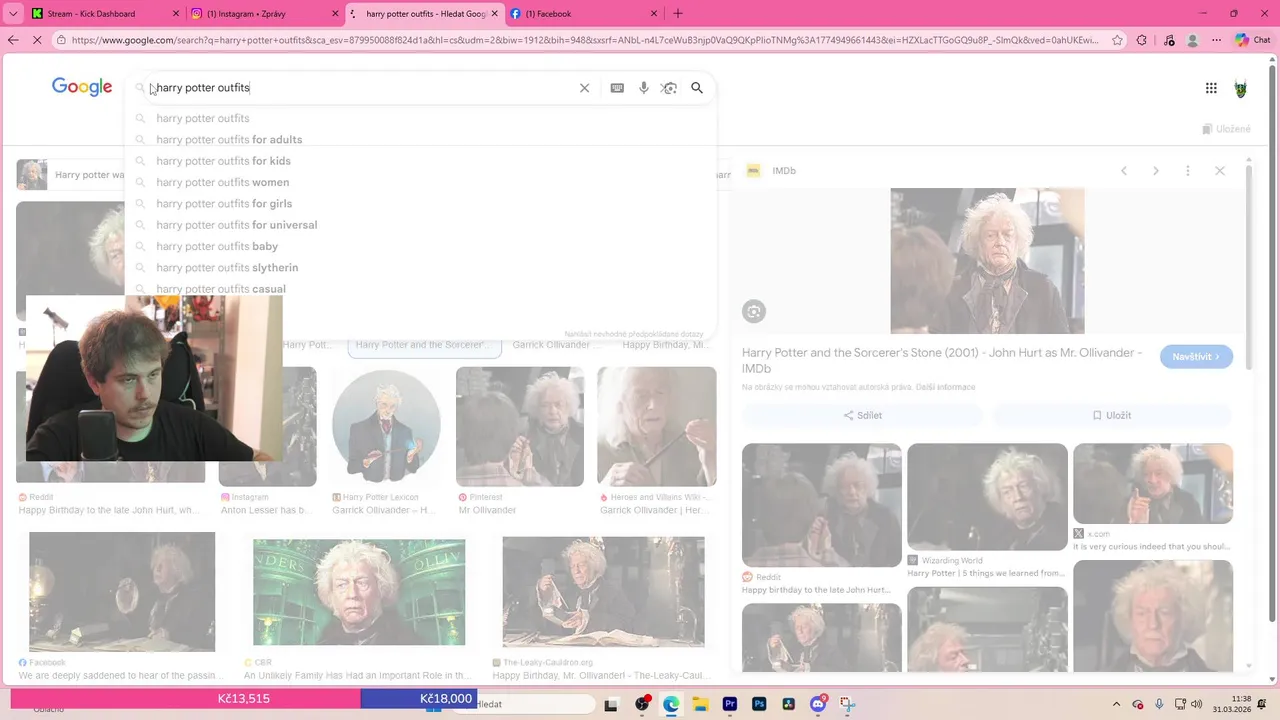Viewport: 1280px width, 720px height.
Task: Open the Google apps grid
Action: (x=1211, y=88)
